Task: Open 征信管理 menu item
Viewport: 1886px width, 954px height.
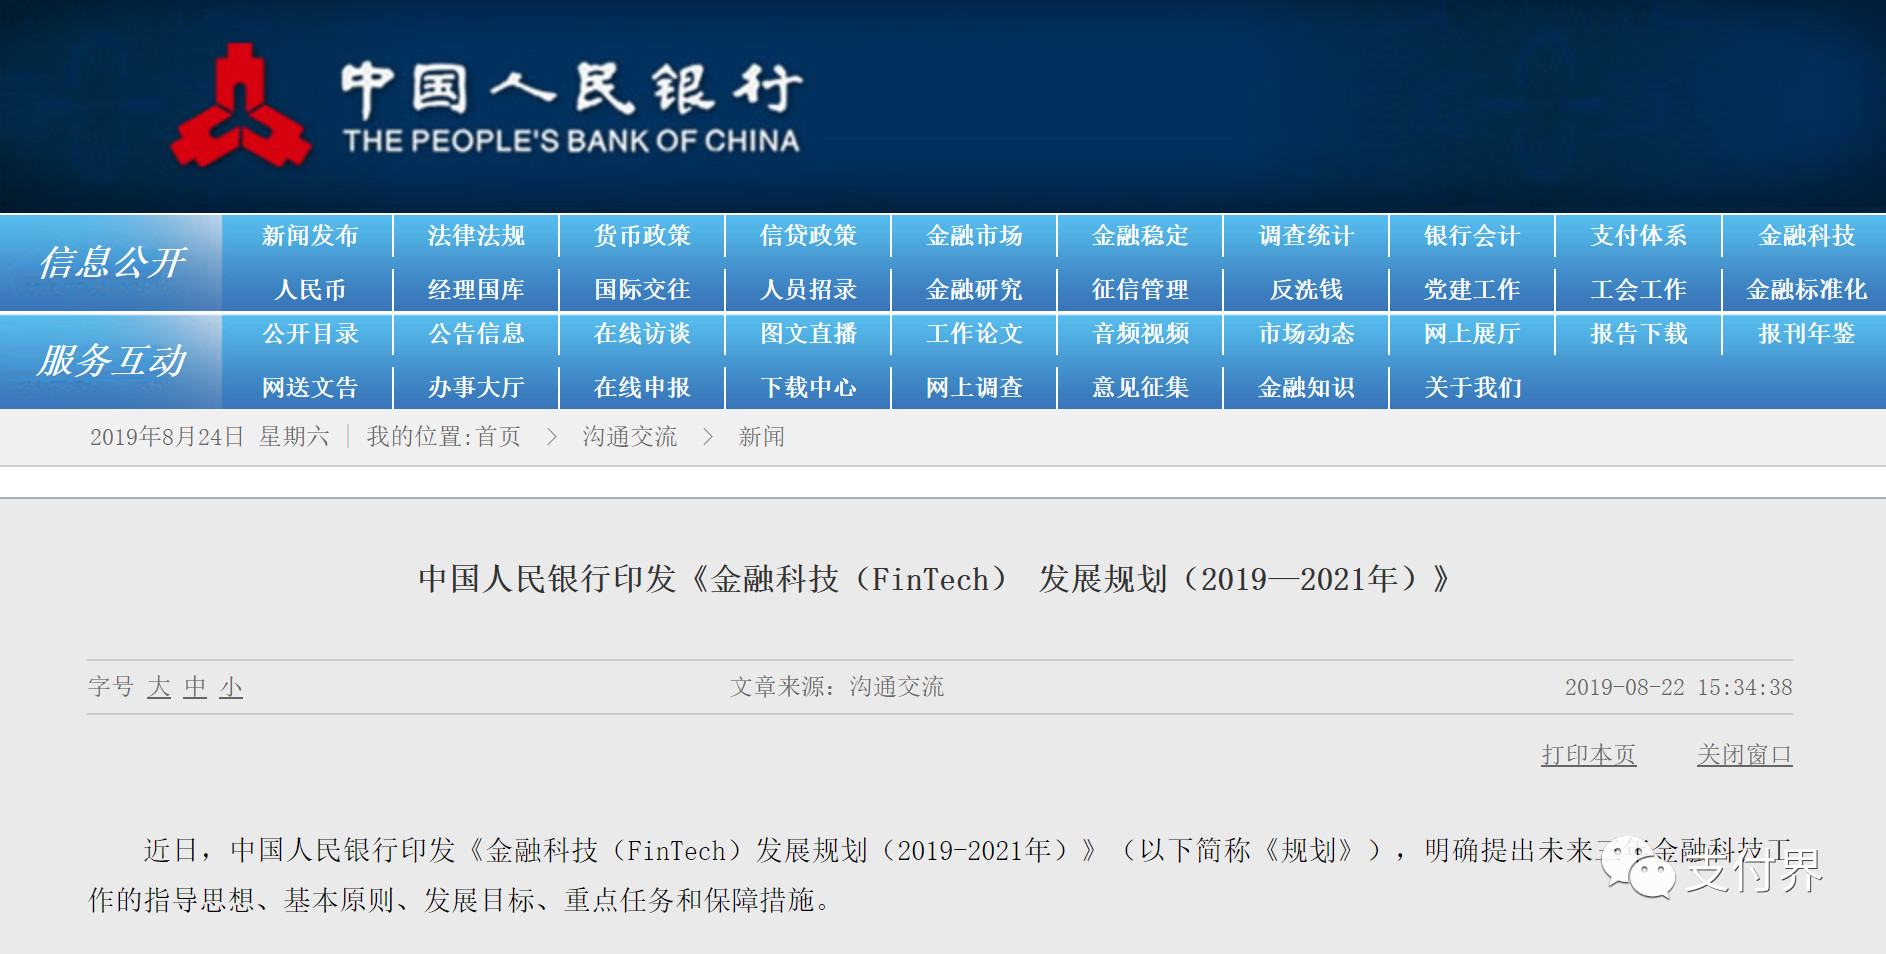Action: [x=1140, y=290]
